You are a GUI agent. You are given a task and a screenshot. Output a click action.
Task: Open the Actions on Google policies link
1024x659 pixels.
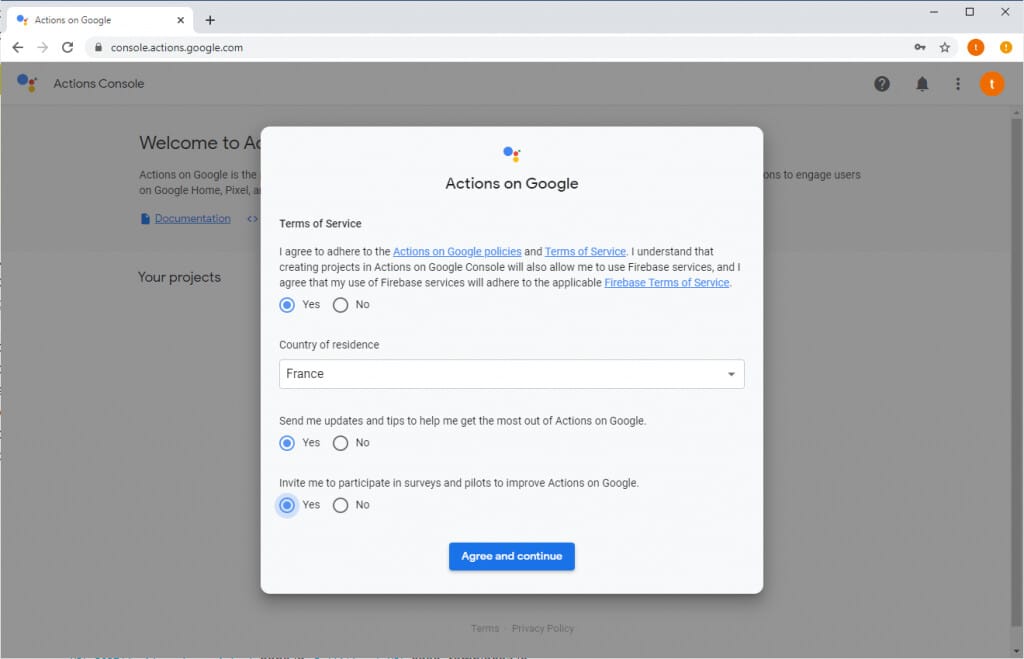tap(457, 251)
